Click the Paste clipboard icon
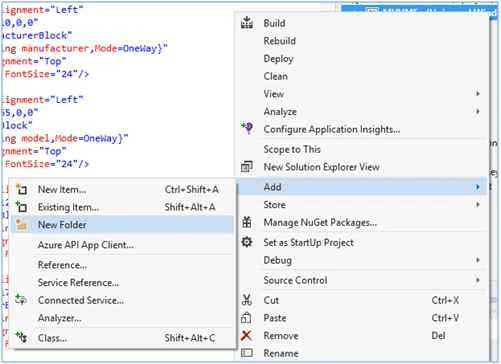Viewport: 501px width, 364px height. tap(246, 318)
